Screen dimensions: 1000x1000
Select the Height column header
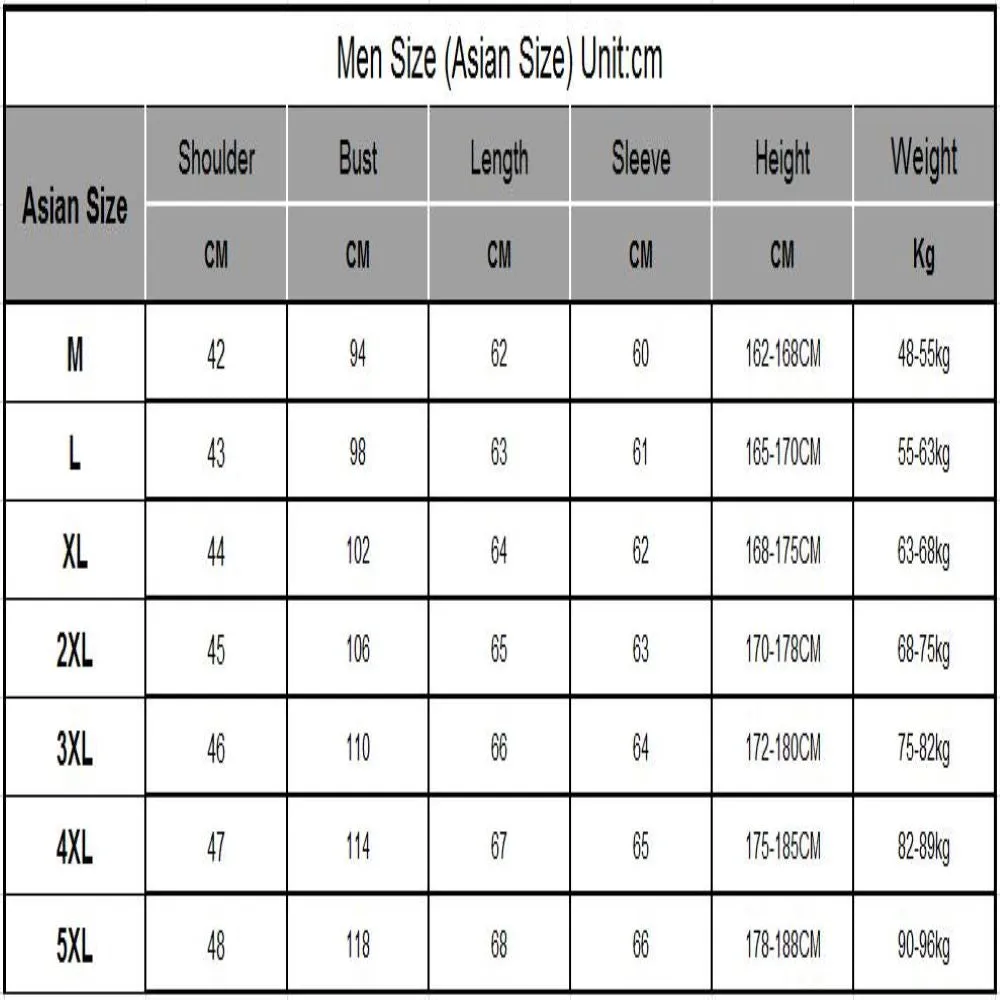783,155
